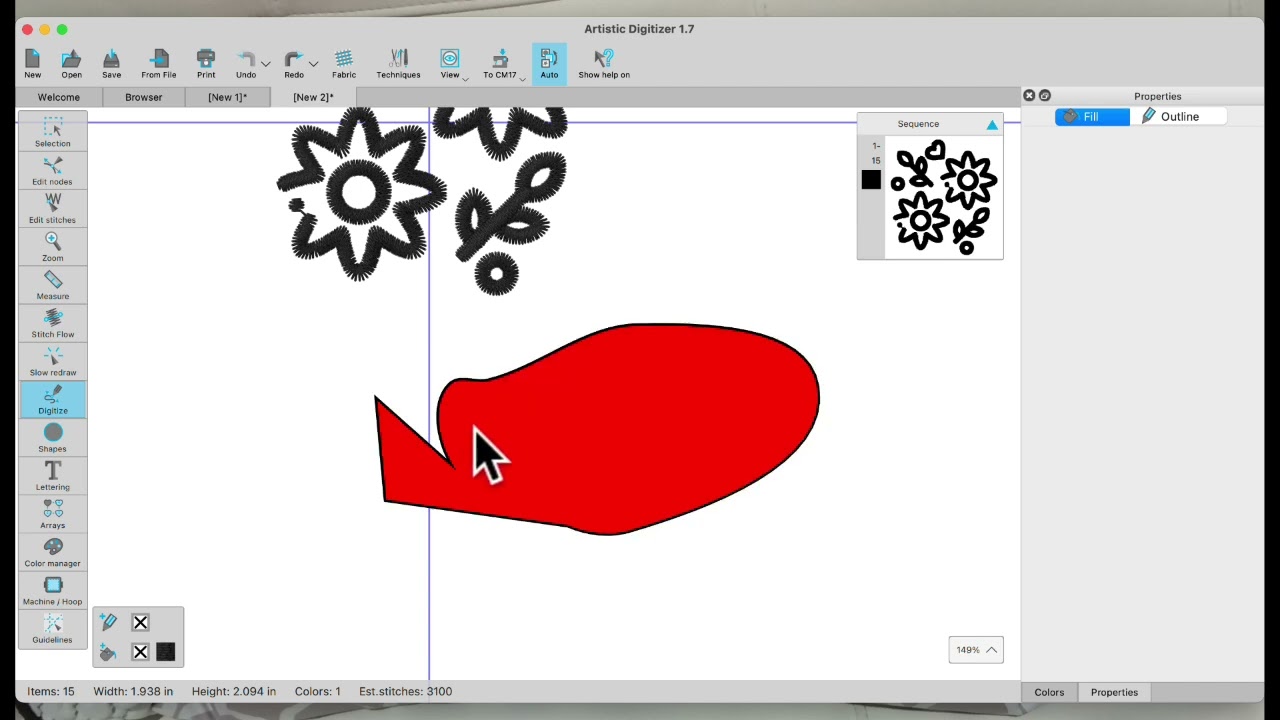Start Slow redraw simulation
Viewport: 1280px width, 720px height.
pyautogui.click(x=53, y=360)
